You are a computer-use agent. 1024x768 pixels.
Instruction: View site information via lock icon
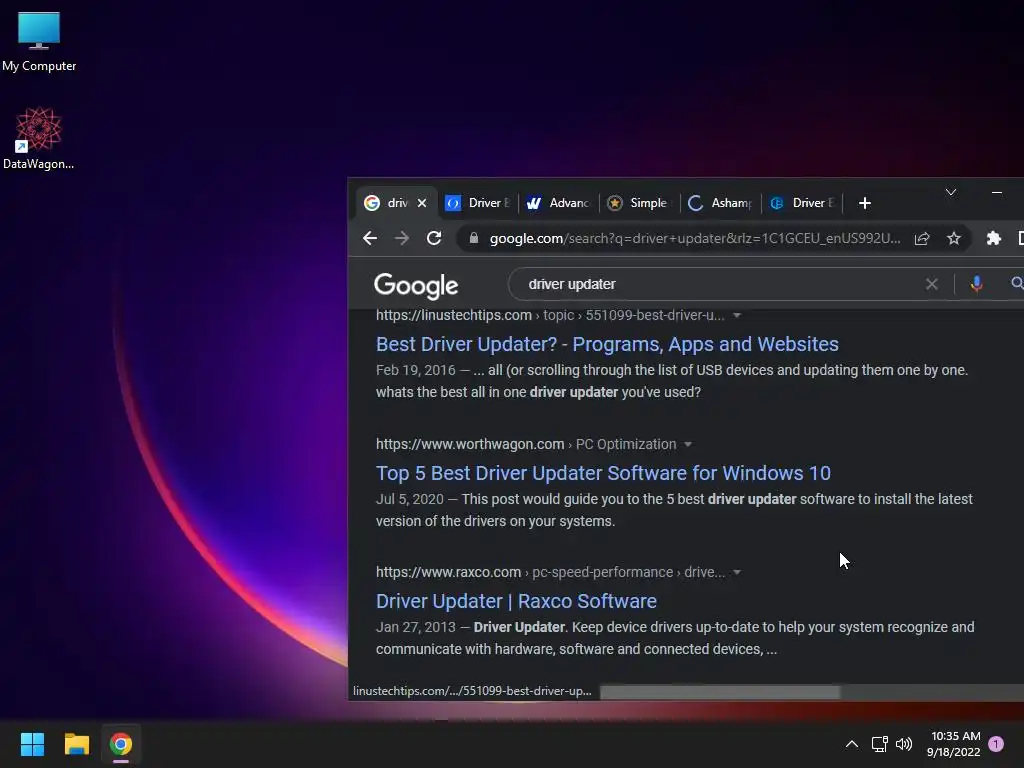[474, 238]
